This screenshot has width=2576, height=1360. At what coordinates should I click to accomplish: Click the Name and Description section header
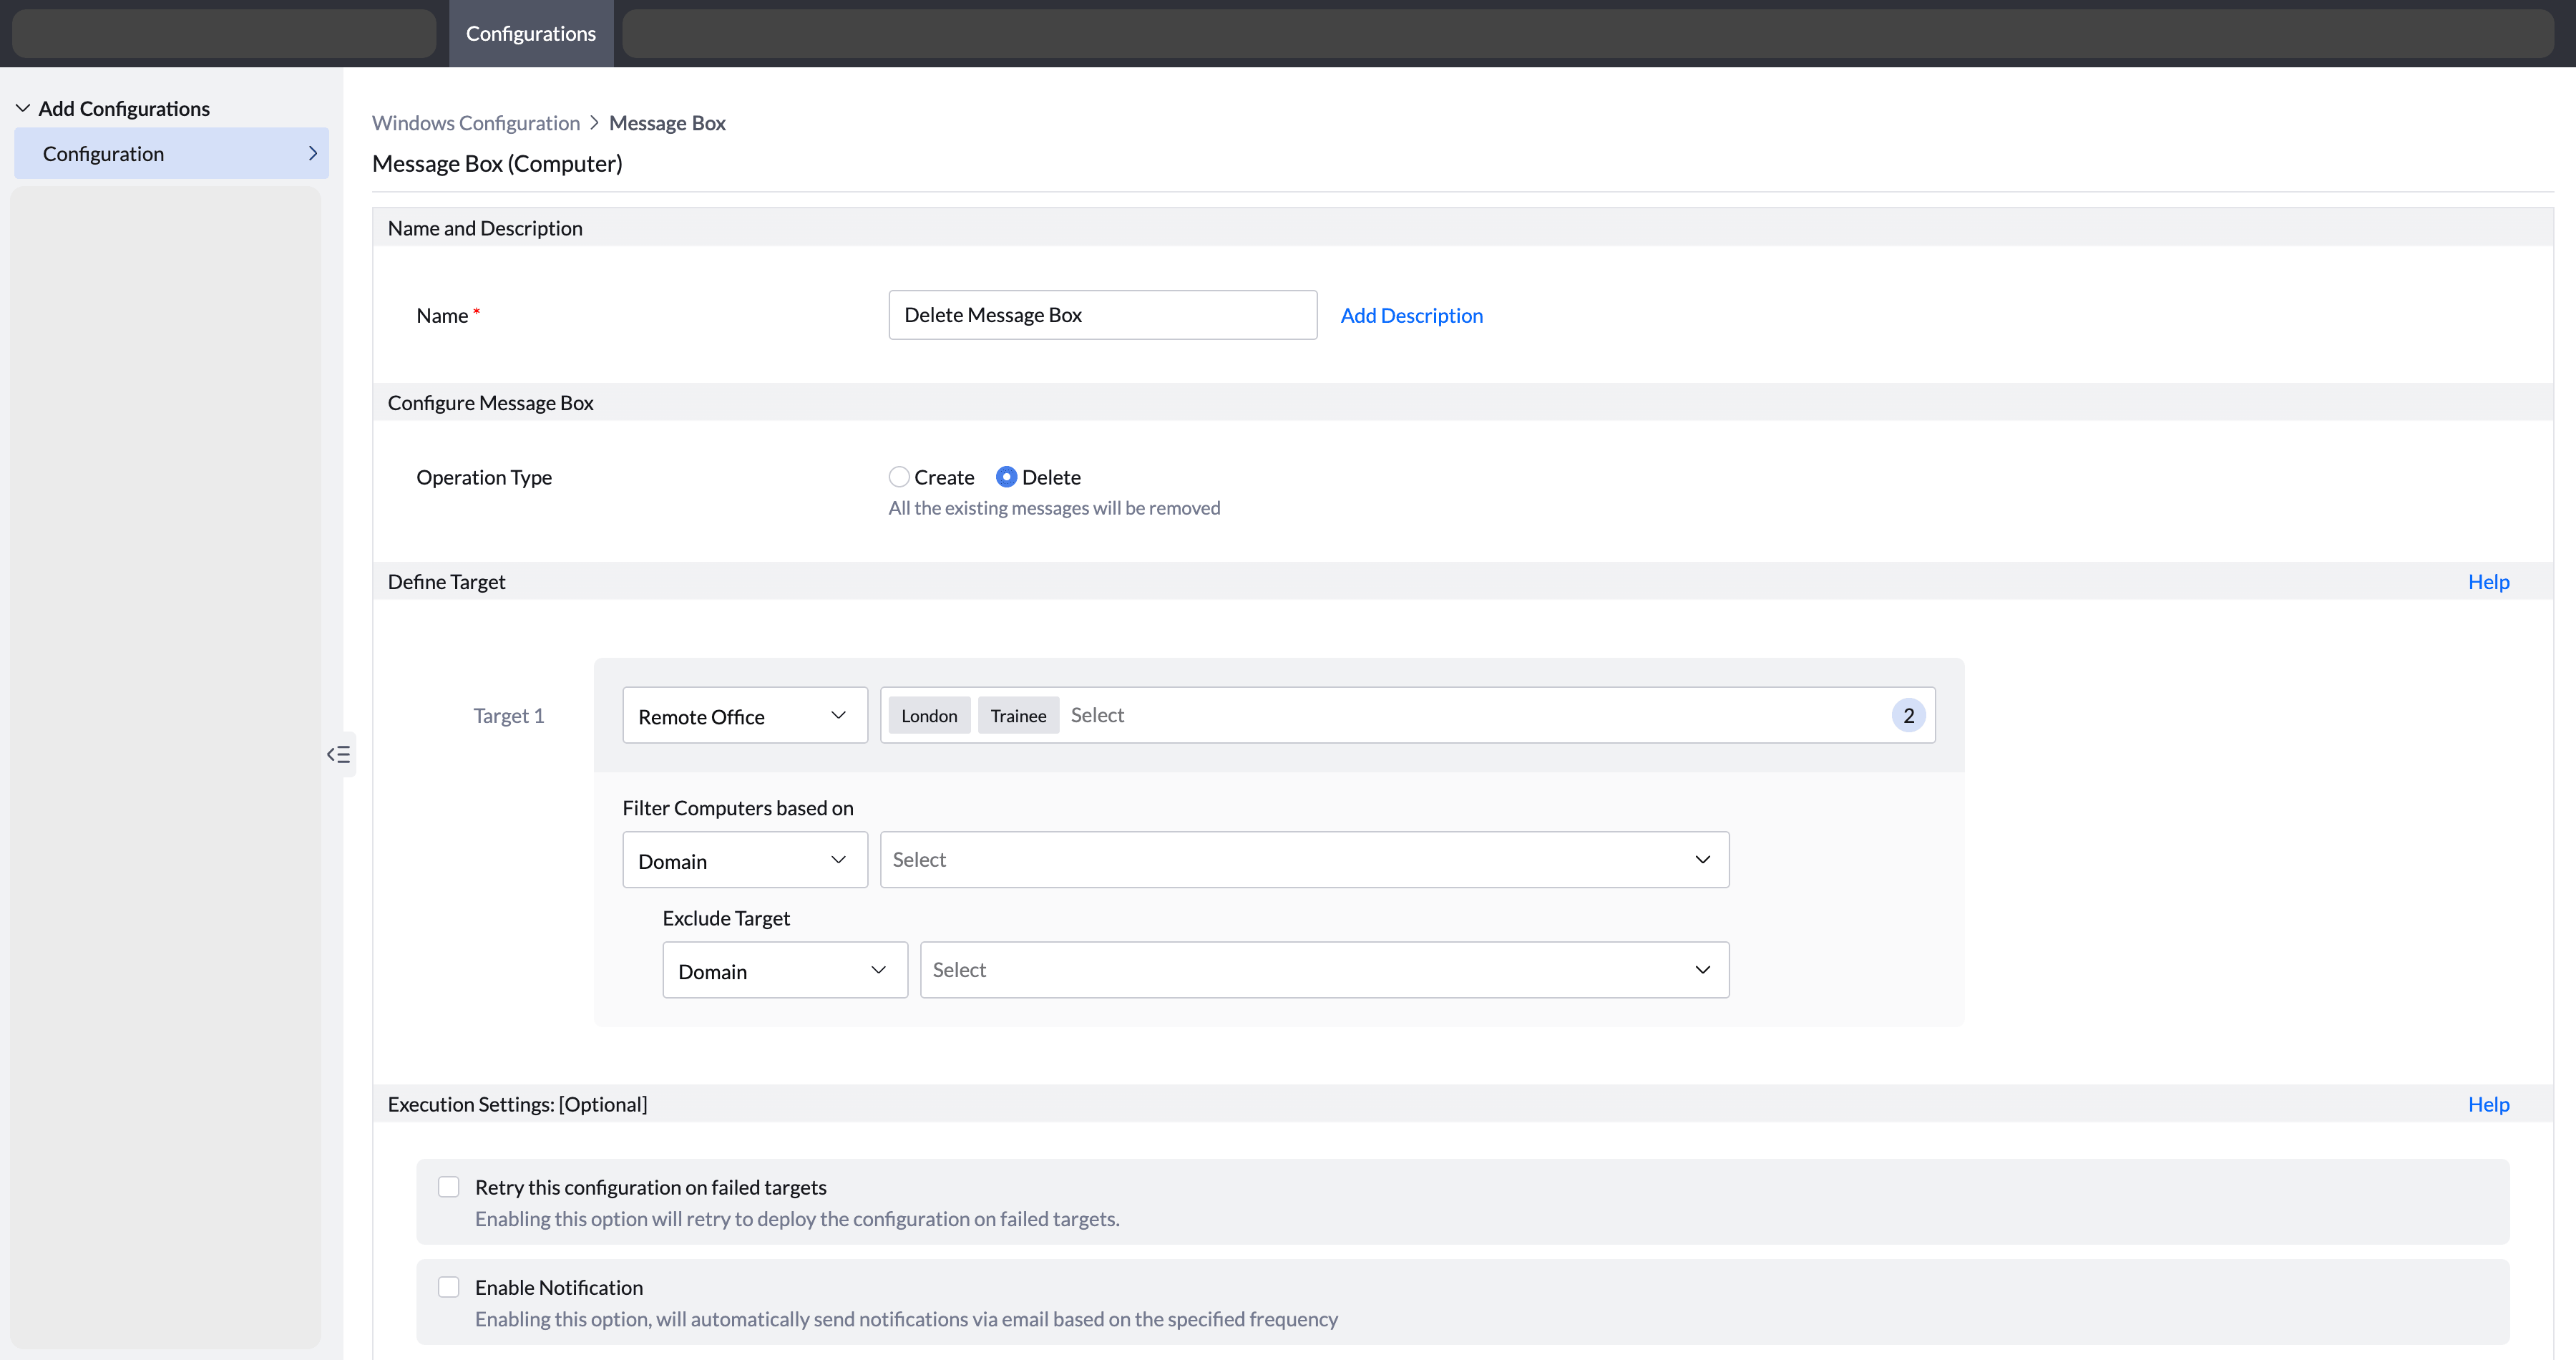(484, 228)
